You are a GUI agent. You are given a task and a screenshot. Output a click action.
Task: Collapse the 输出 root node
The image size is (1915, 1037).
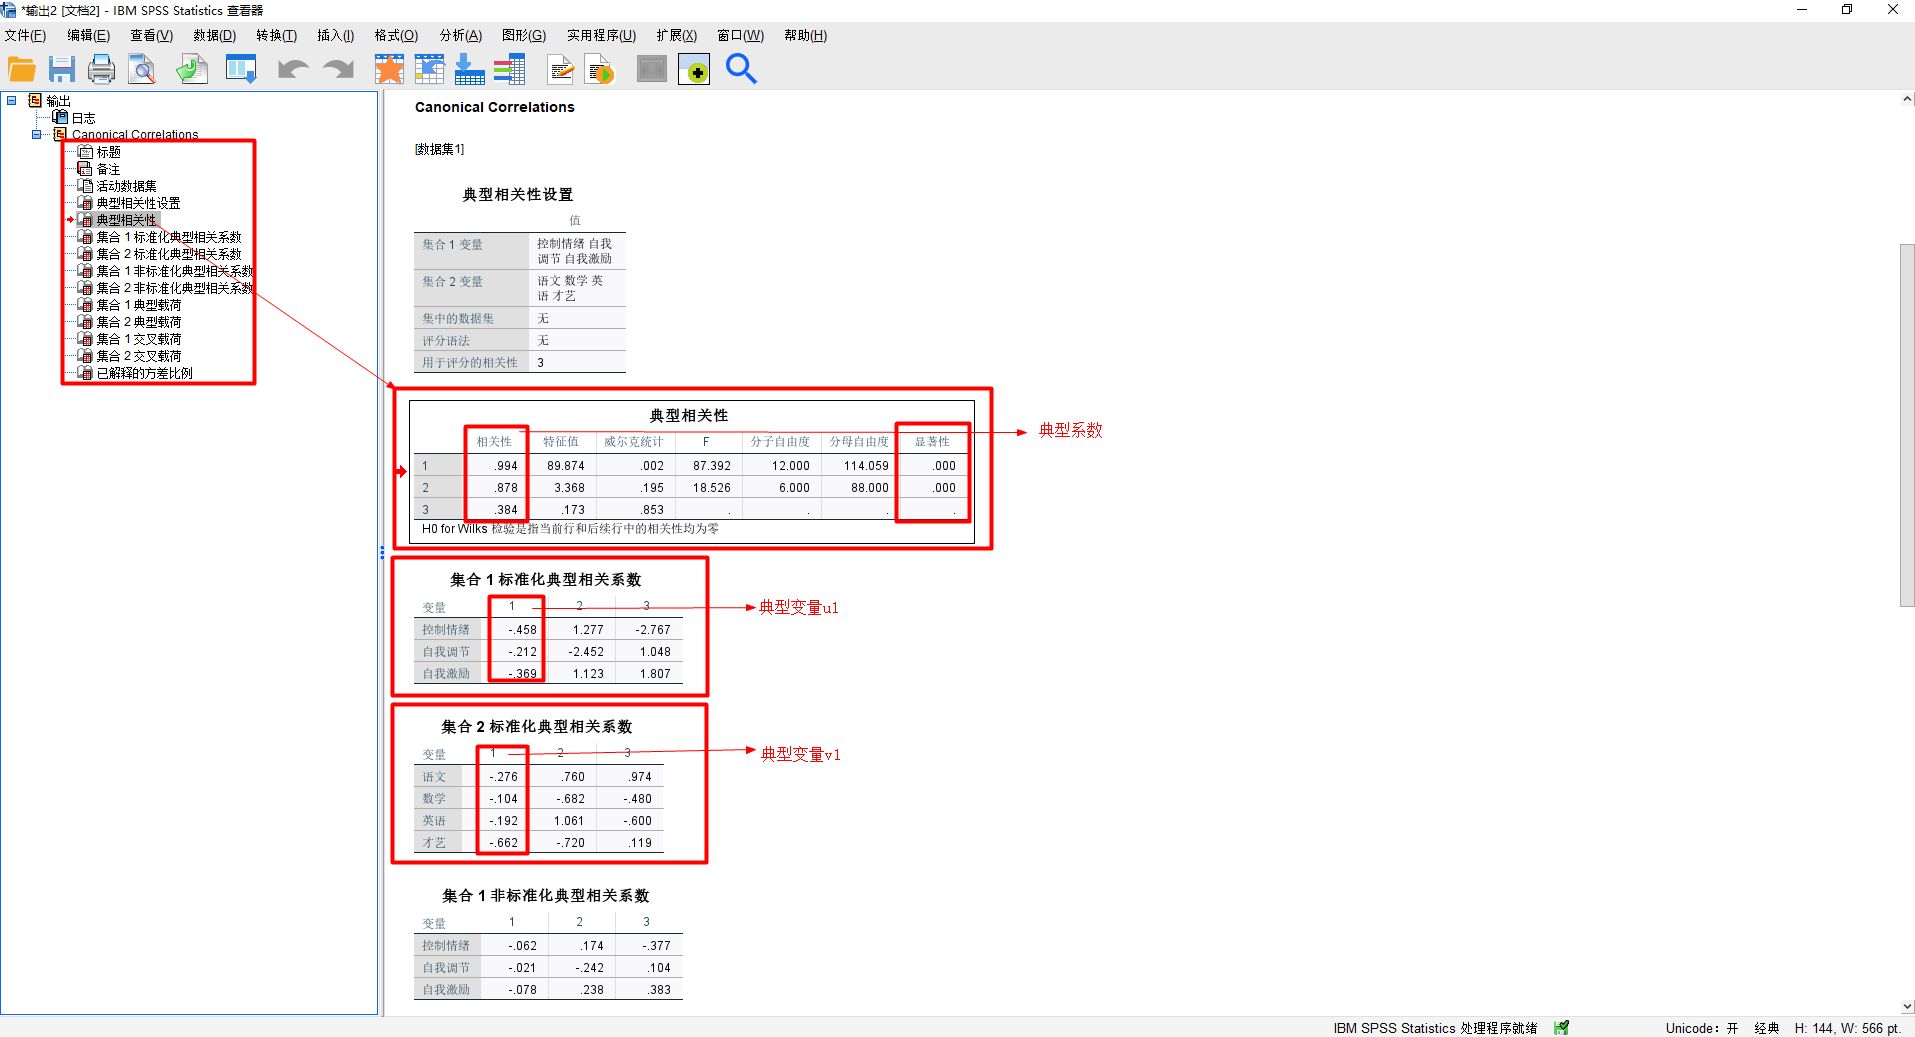[12, 100]
